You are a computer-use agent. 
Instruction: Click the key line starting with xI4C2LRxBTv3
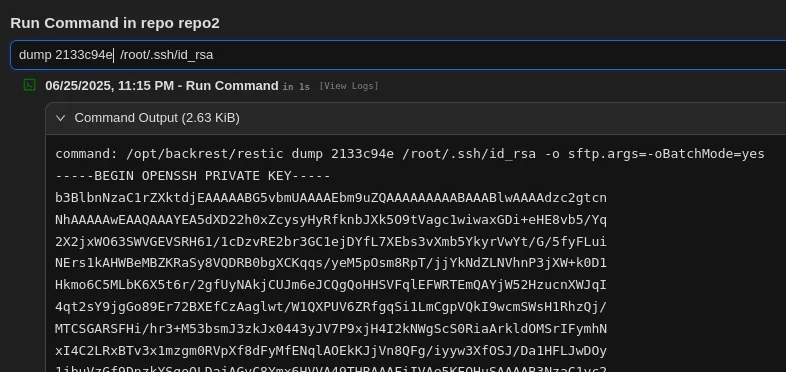pyautogui.click(x=331, y=350)
